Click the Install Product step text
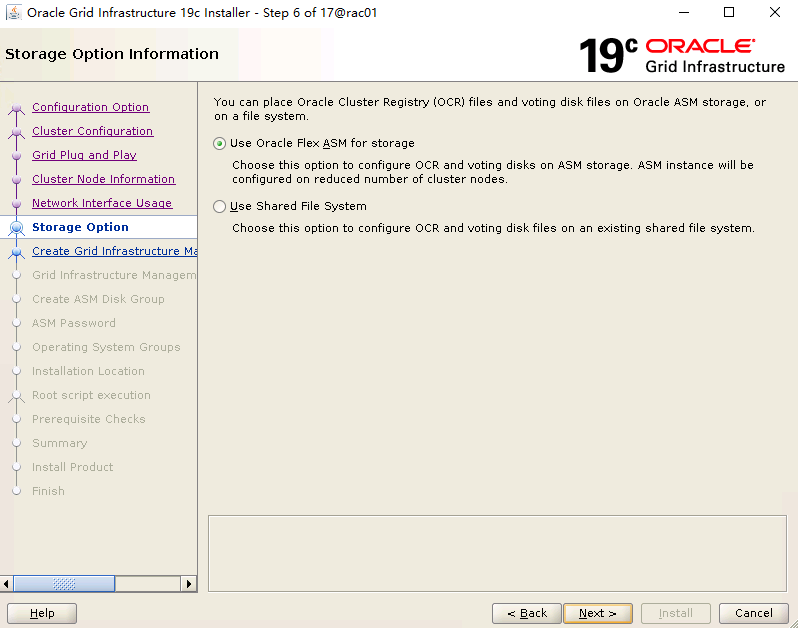 click(x=72, y=467)
